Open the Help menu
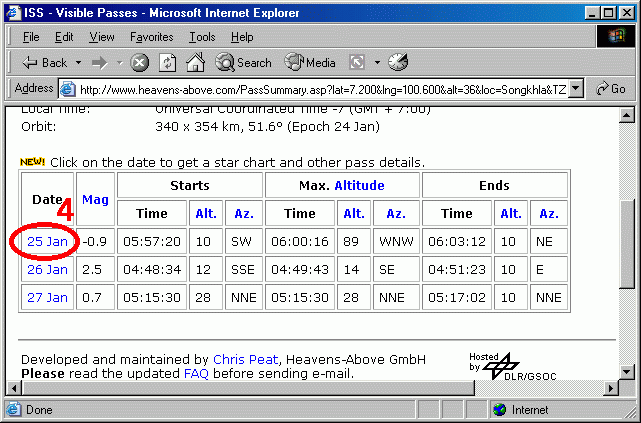641x423 pixels. pos(242,37)
